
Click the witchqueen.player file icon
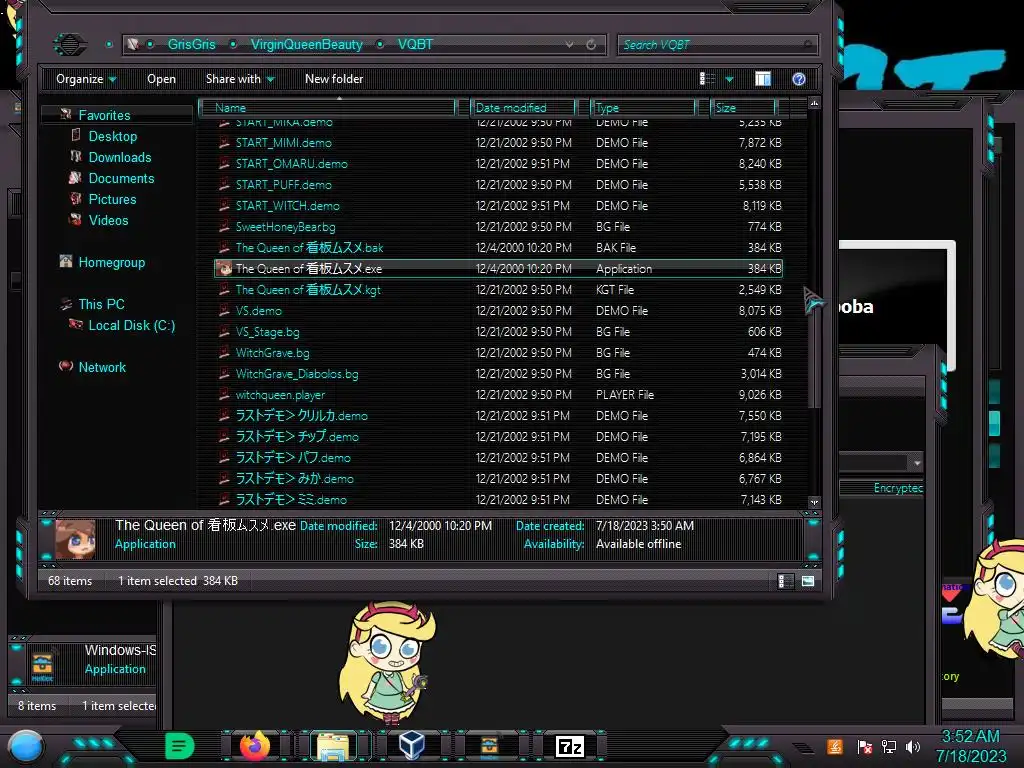point(224,394)
